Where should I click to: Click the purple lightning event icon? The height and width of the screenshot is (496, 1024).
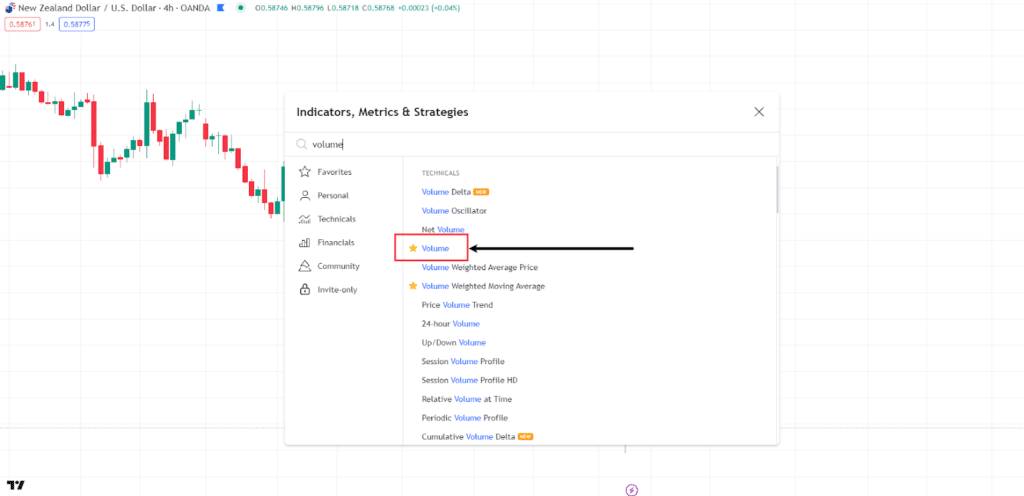point(631,489)
